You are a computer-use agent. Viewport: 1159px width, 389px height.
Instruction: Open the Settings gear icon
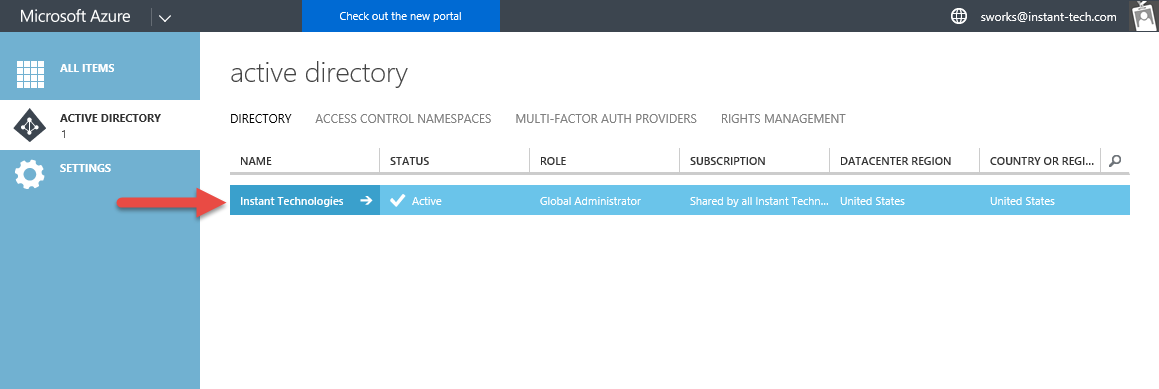30,175
